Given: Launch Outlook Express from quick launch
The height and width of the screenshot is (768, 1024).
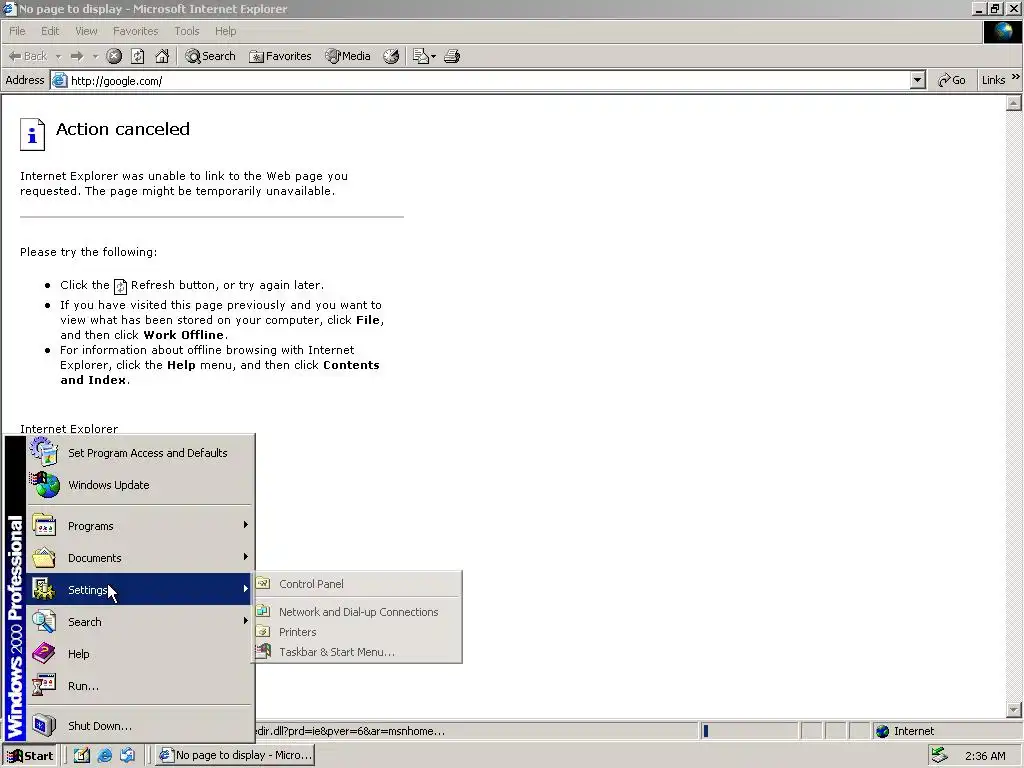Looking at the screenshot, I should click(127, 755).
